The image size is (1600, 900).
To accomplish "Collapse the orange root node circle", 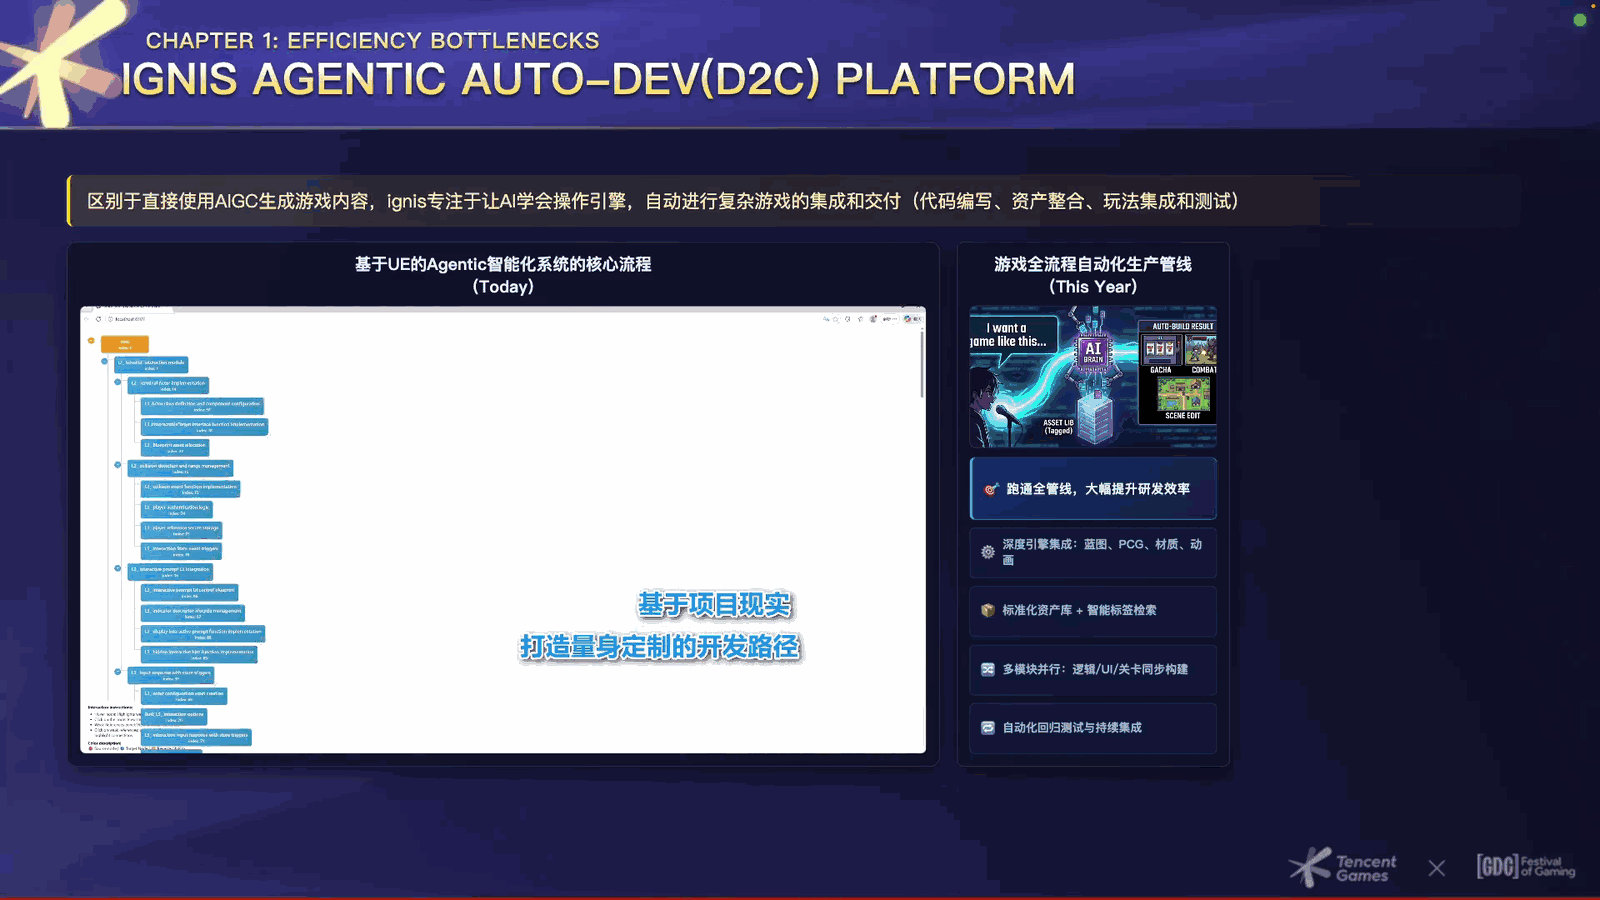I will point(91,340).
